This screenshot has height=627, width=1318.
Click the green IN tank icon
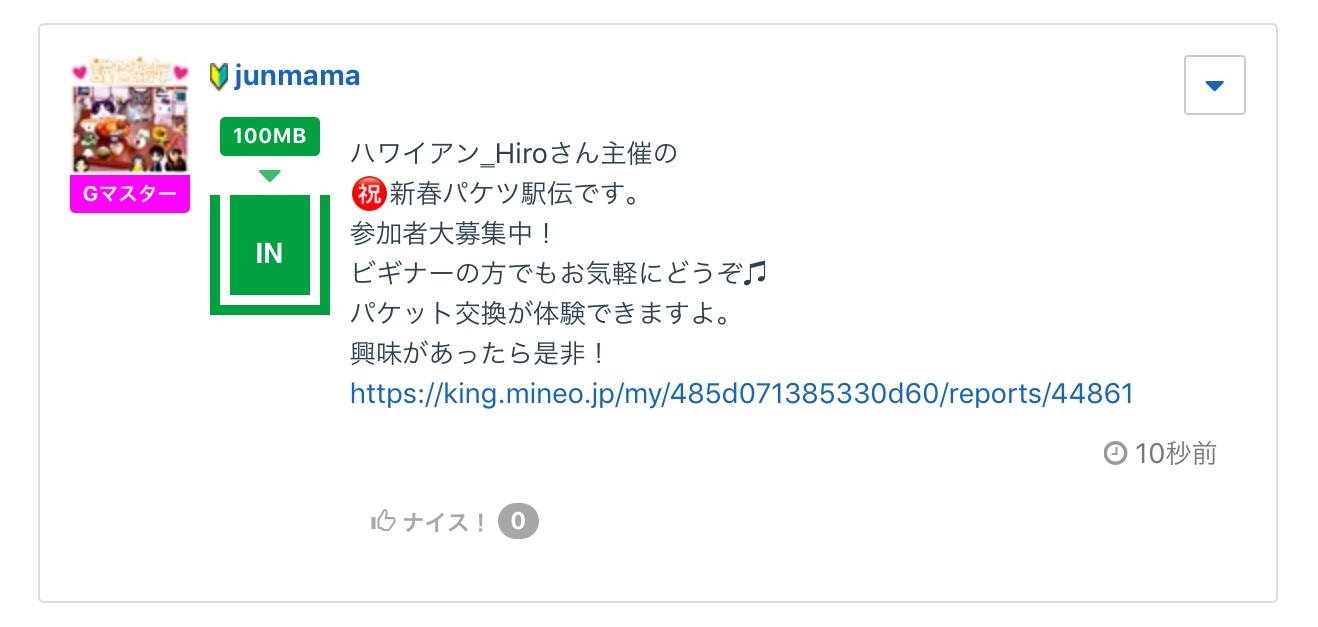pyautogui.click(x=269, y=254)
